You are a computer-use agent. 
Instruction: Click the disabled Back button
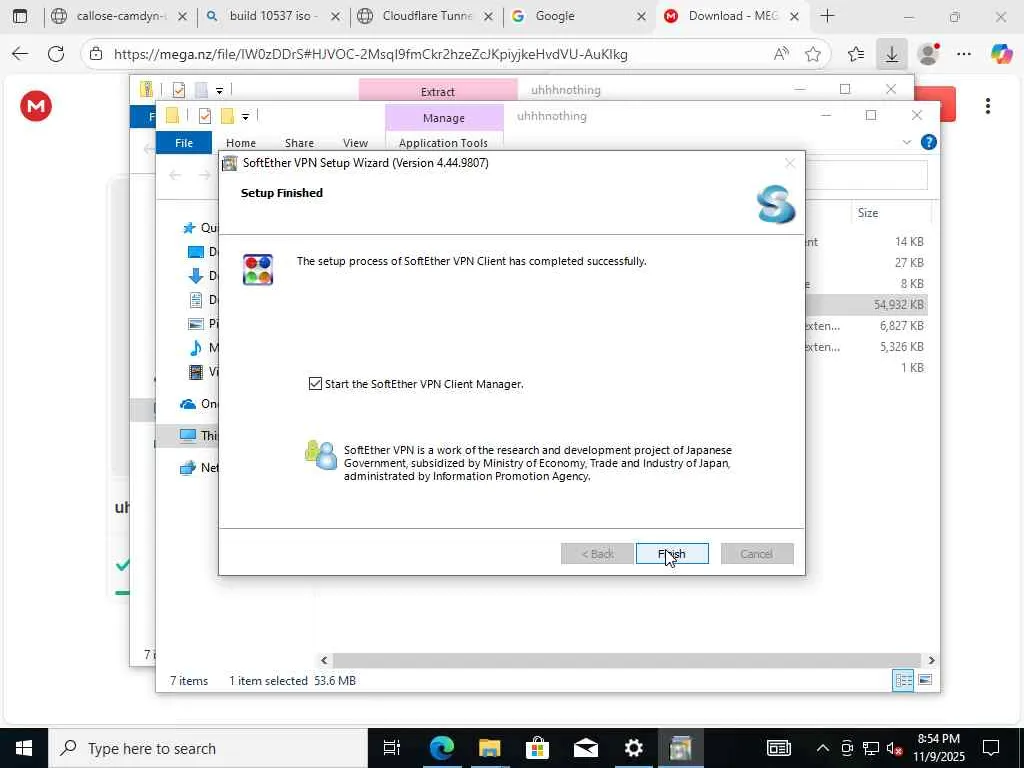tap(597, 554)
